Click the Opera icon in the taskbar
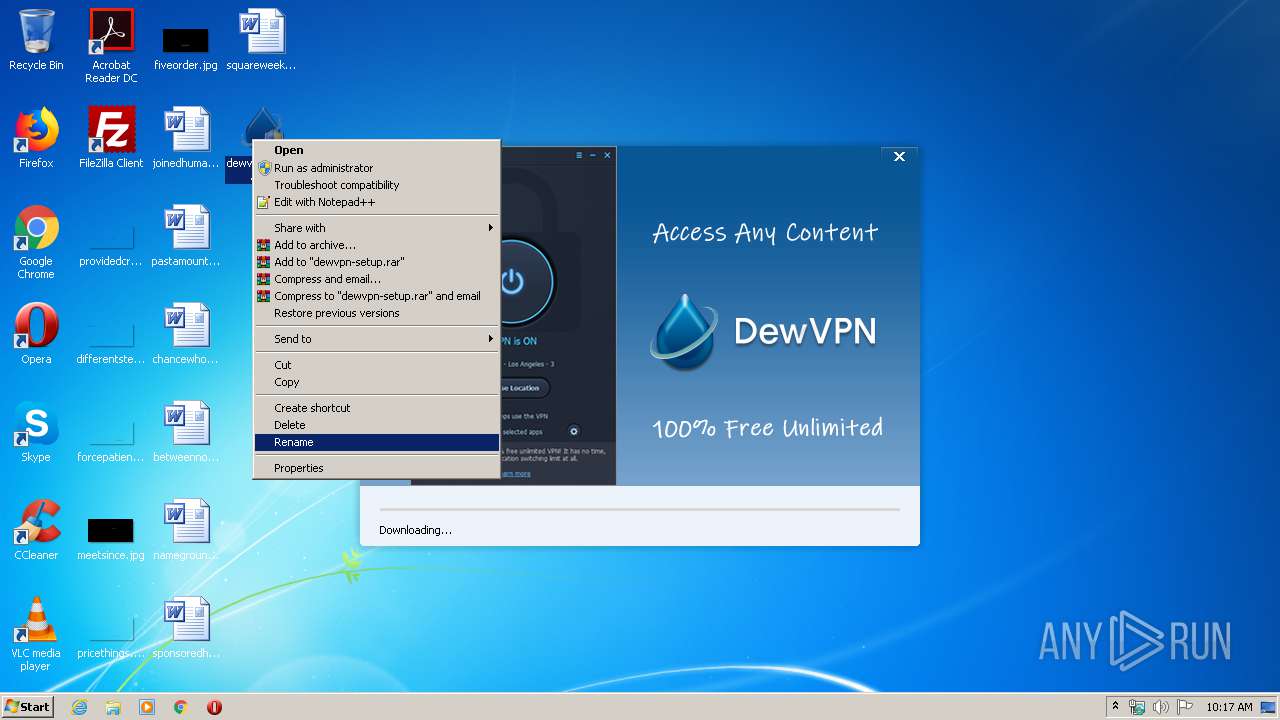The image size is (1280, 720). [214, 707]
